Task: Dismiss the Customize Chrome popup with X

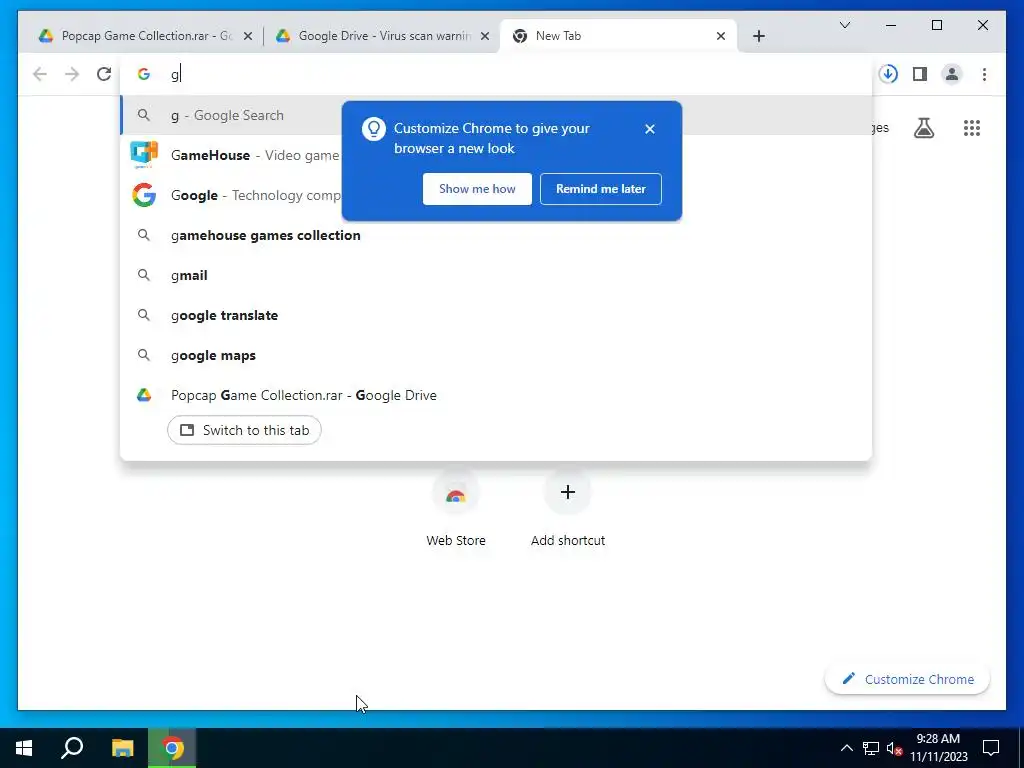Action: 650,129
